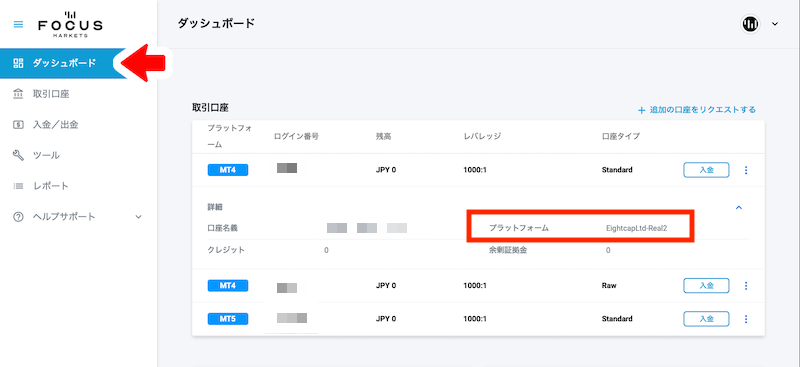800x367 pixels.
Task: Open ヘルプサポート in the sidebar
Action: pyautogui.click(x=64, y=216)
